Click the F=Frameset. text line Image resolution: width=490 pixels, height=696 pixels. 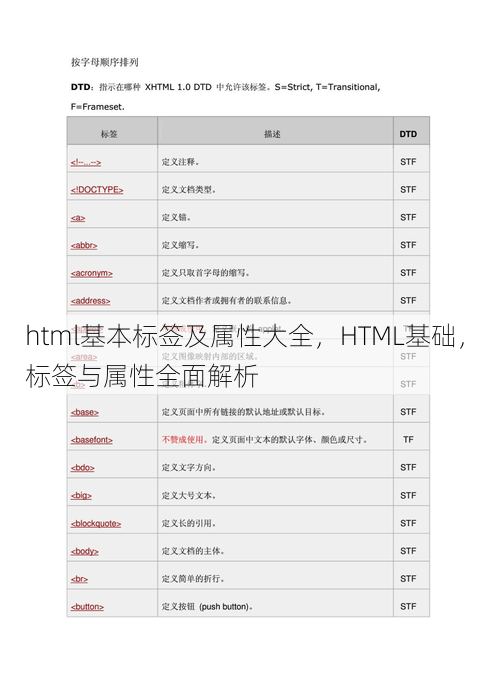pyautogui.click(x=98, y=107)
